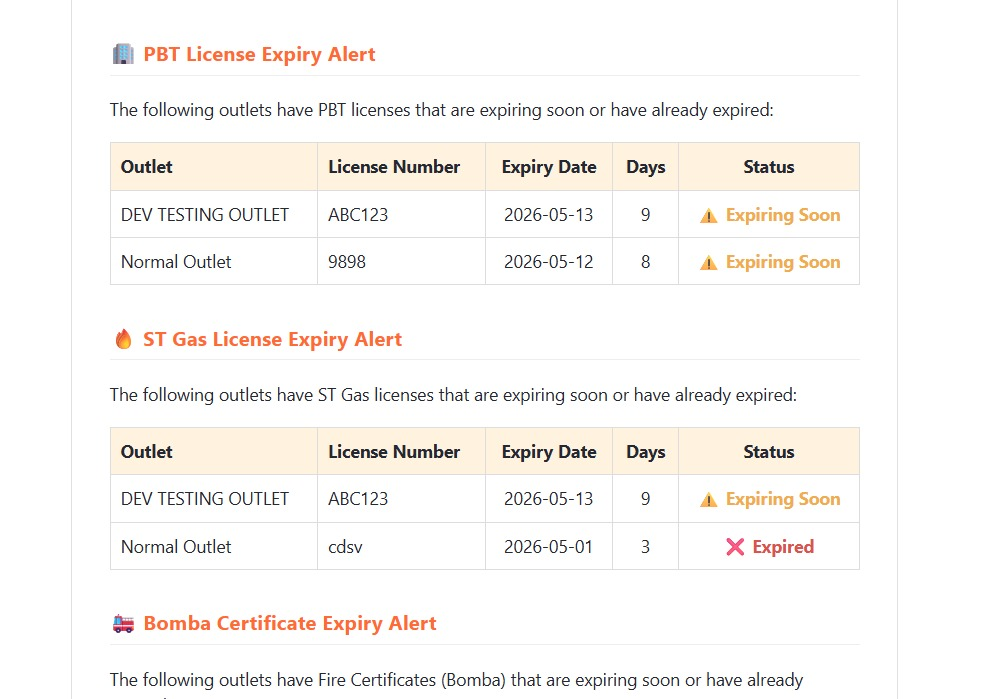Click Days header in ST Gas table
Image resolution: width=1004 pixels, height=699 pixels.
click(645, 452)
